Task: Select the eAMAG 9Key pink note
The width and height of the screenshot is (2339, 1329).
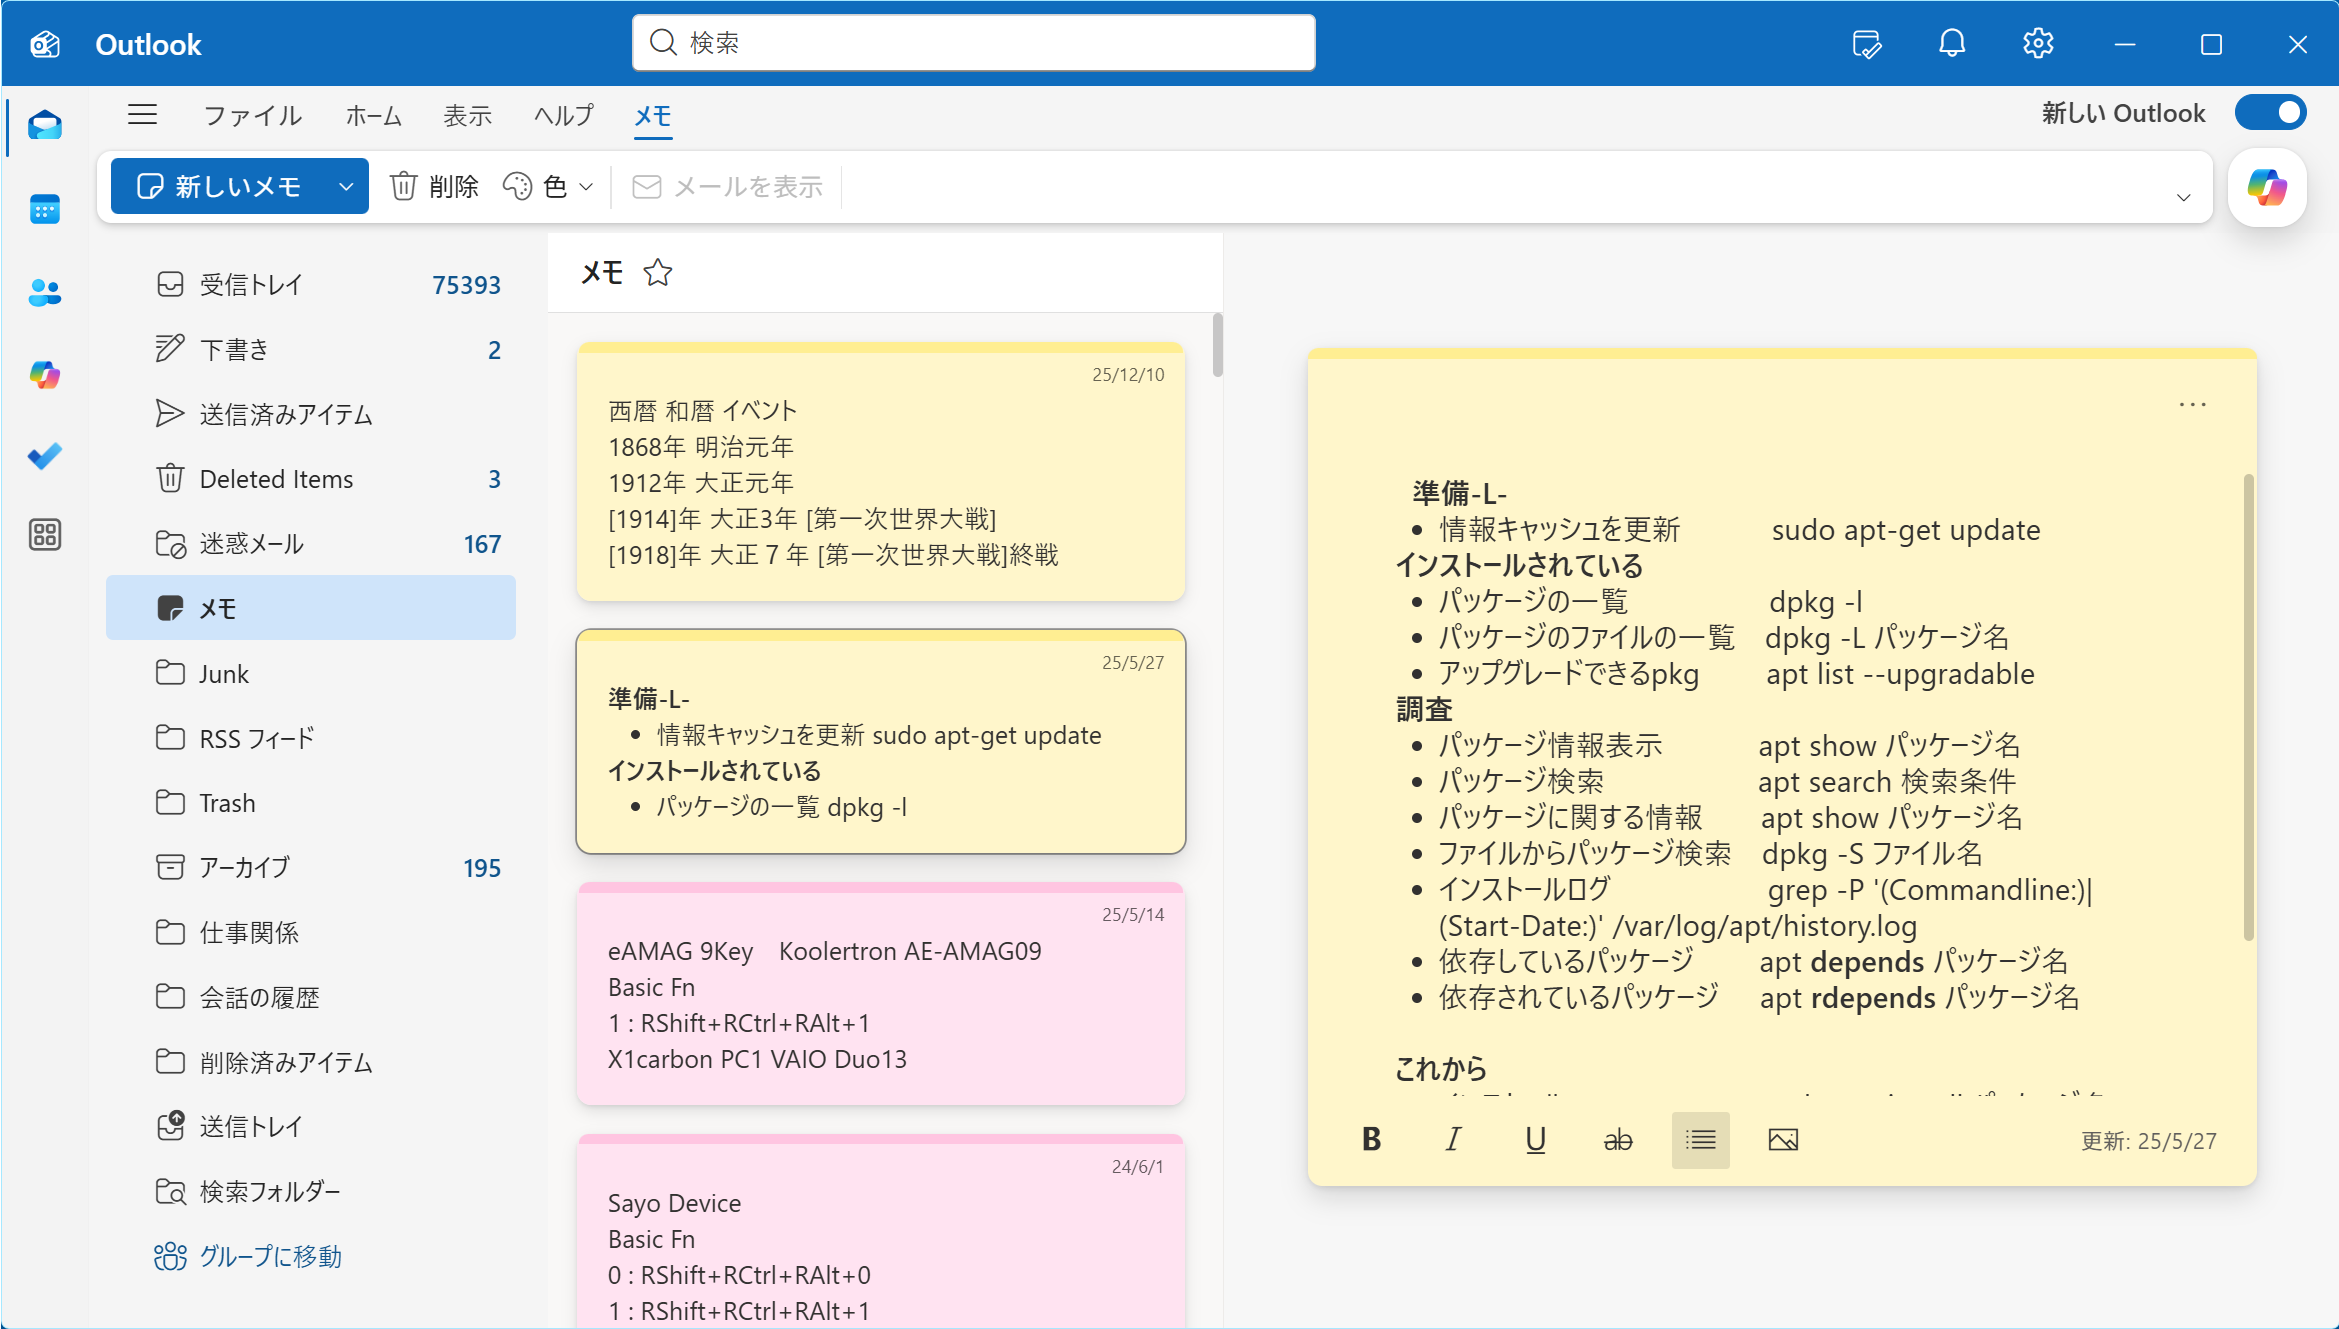Action: (880, 995)
